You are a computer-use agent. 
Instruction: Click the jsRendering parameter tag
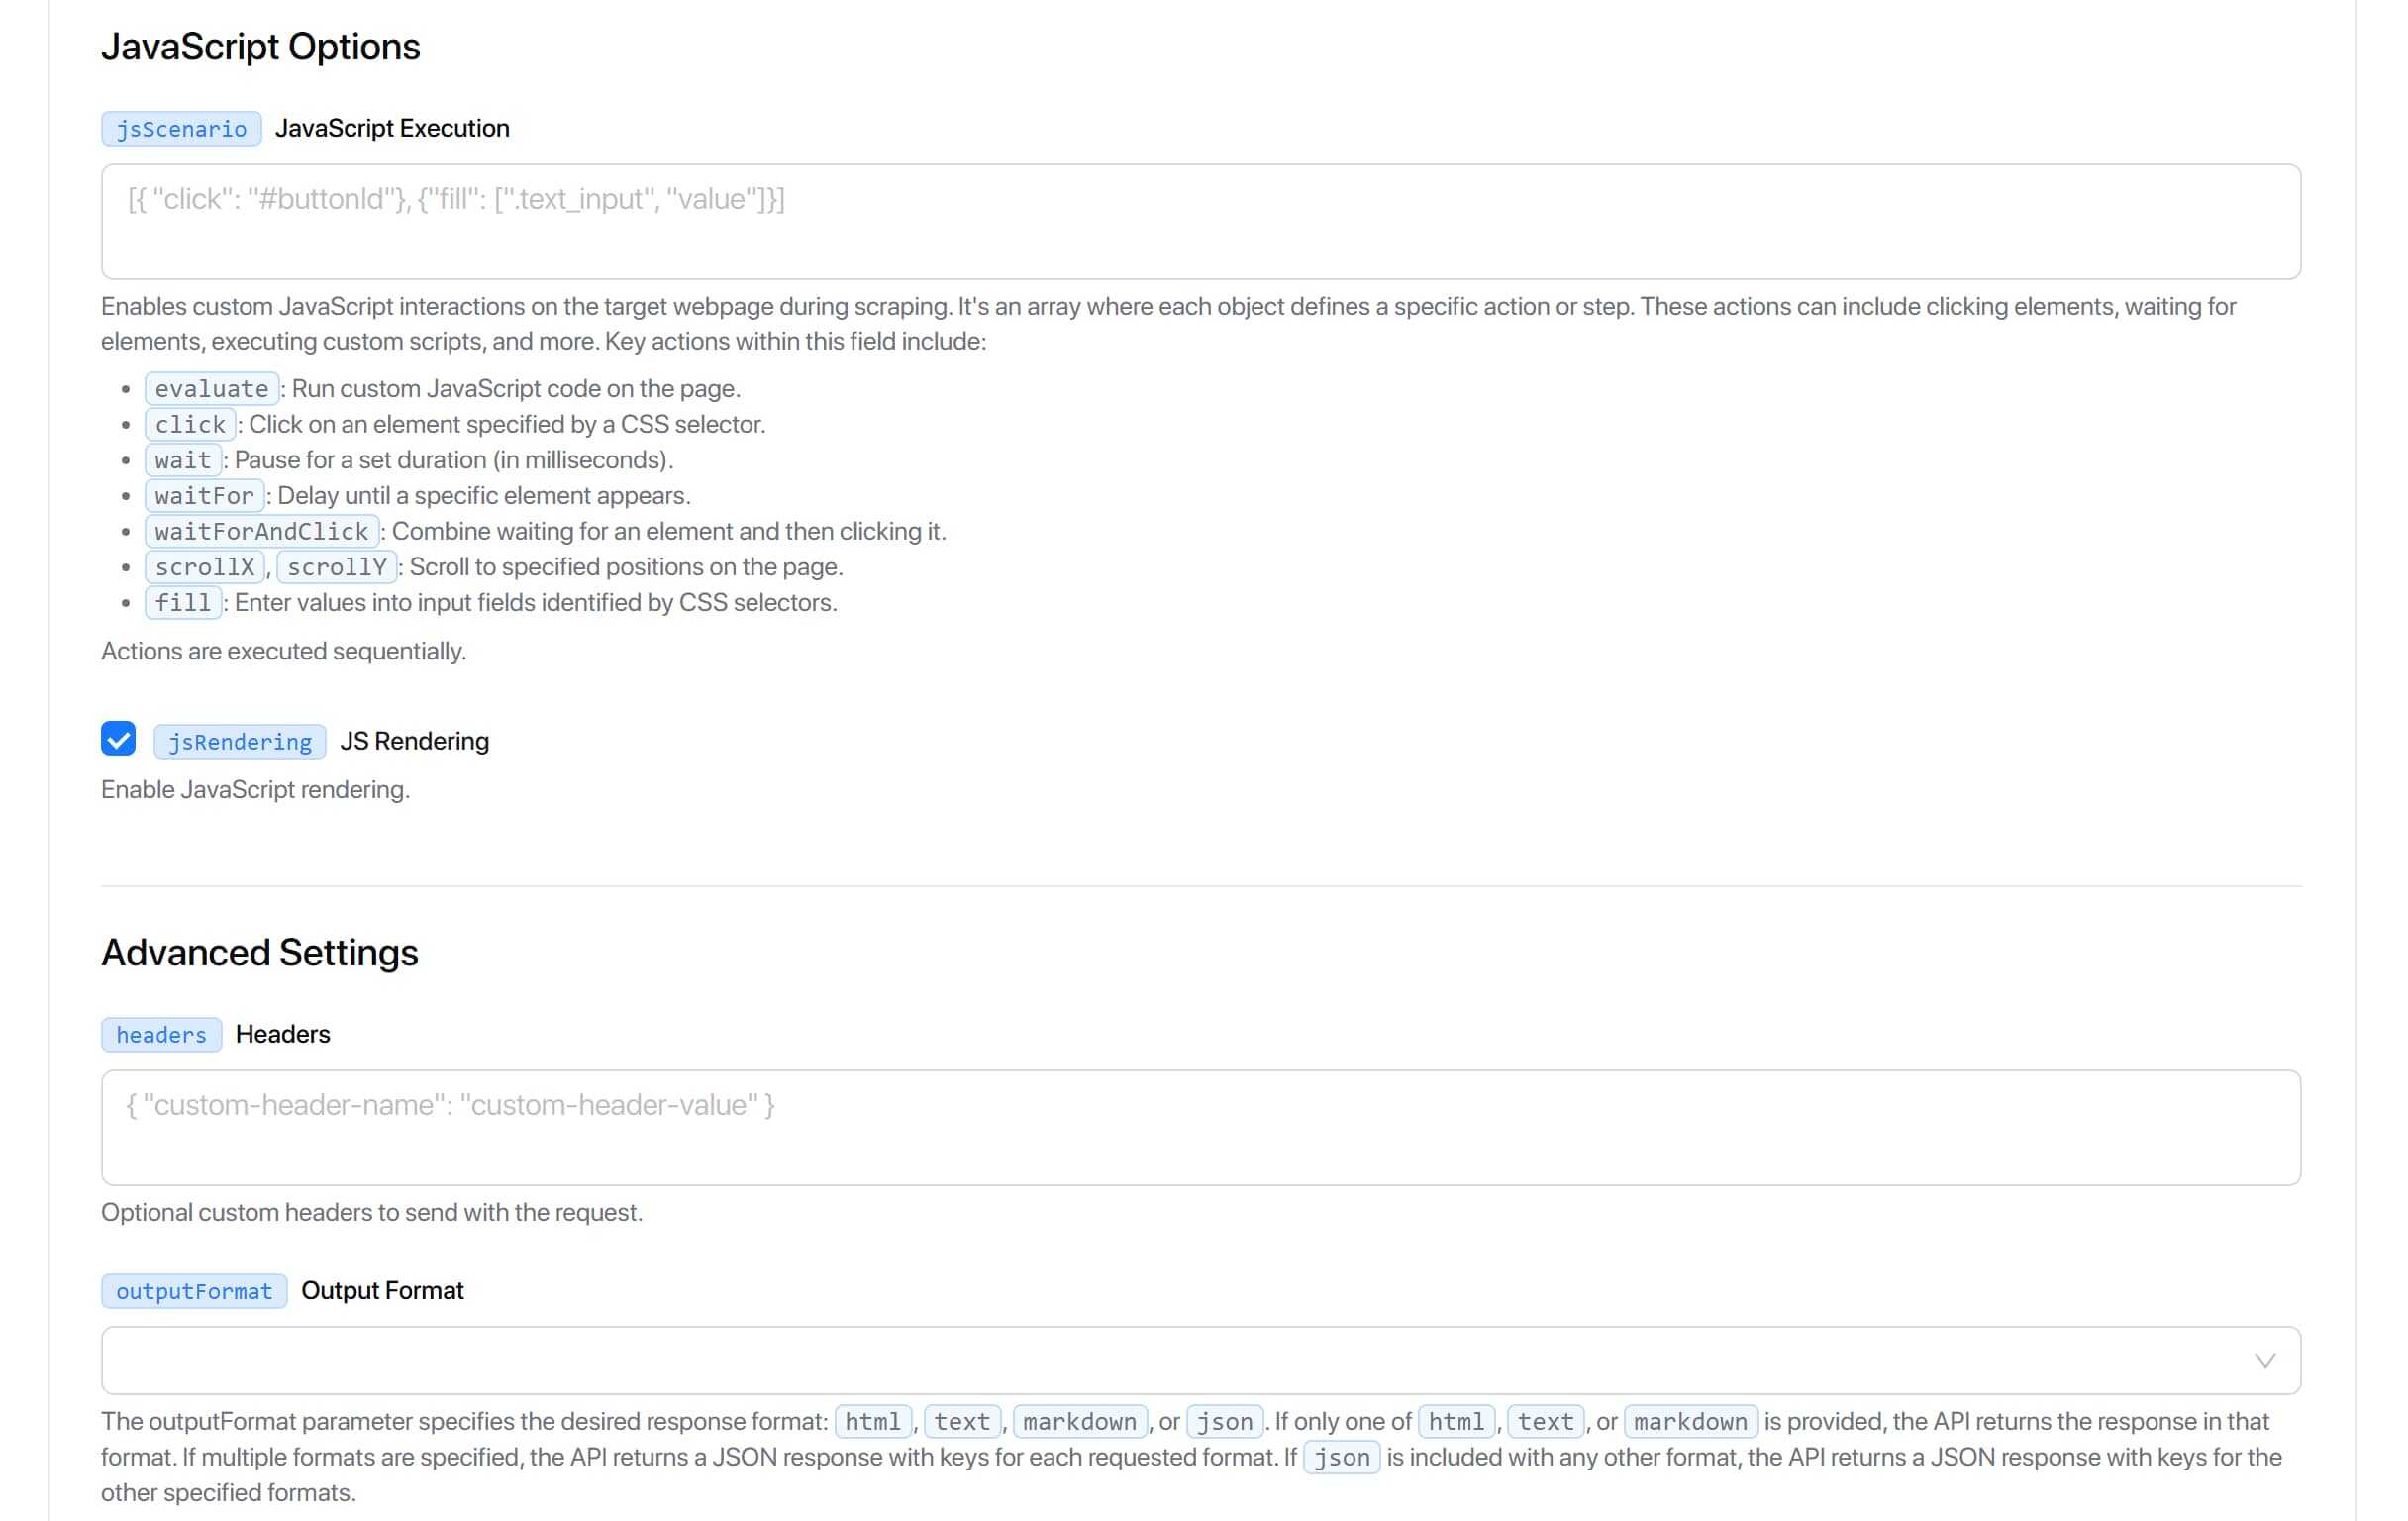pos(240,741)
